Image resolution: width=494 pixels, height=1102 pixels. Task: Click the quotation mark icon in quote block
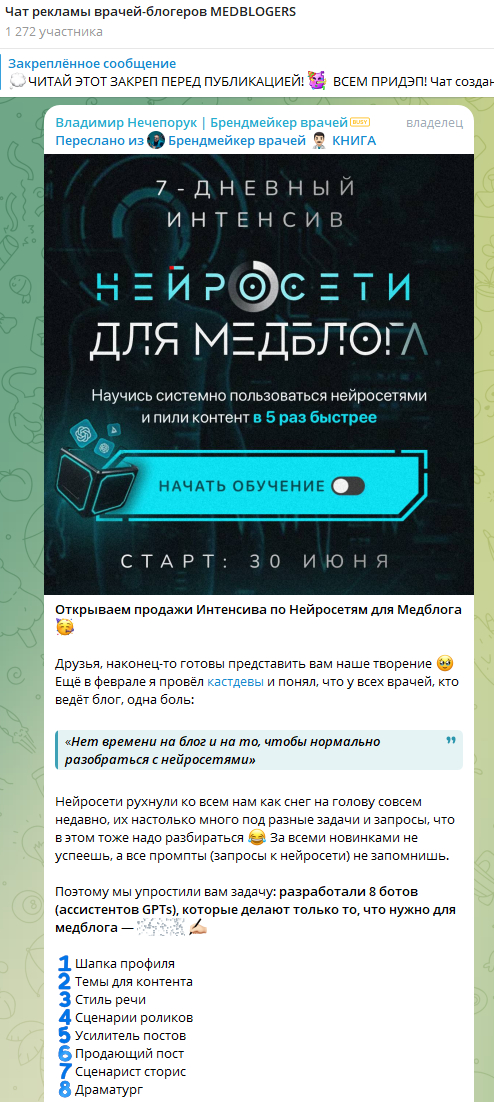click(x=450, y=741)
